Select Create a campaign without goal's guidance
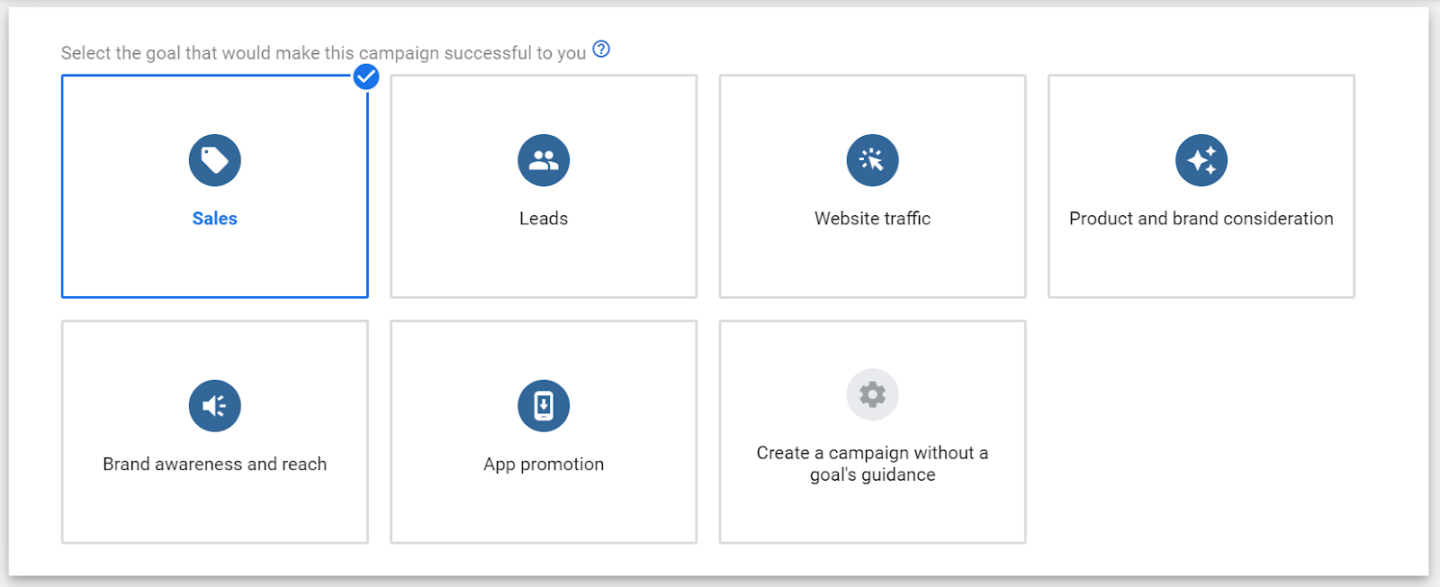The height and width of the screenshot is (587, 1440). (872, 432)
